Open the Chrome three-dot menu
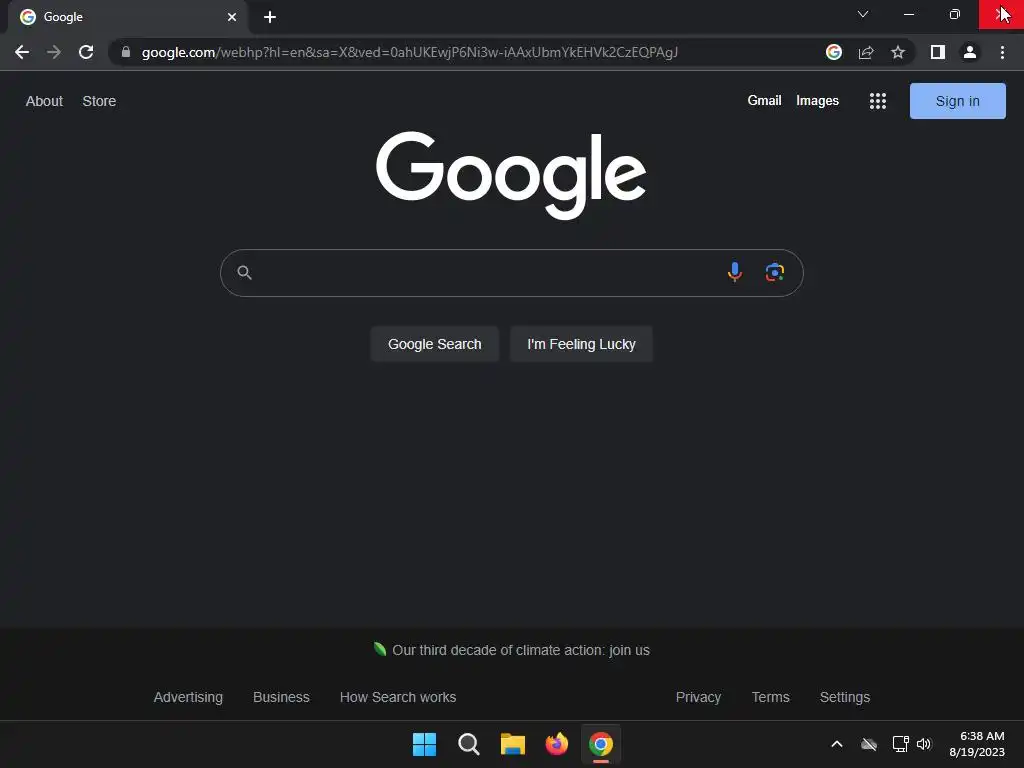This screenshot has width=1024, height=768. tap(1002, 52)
